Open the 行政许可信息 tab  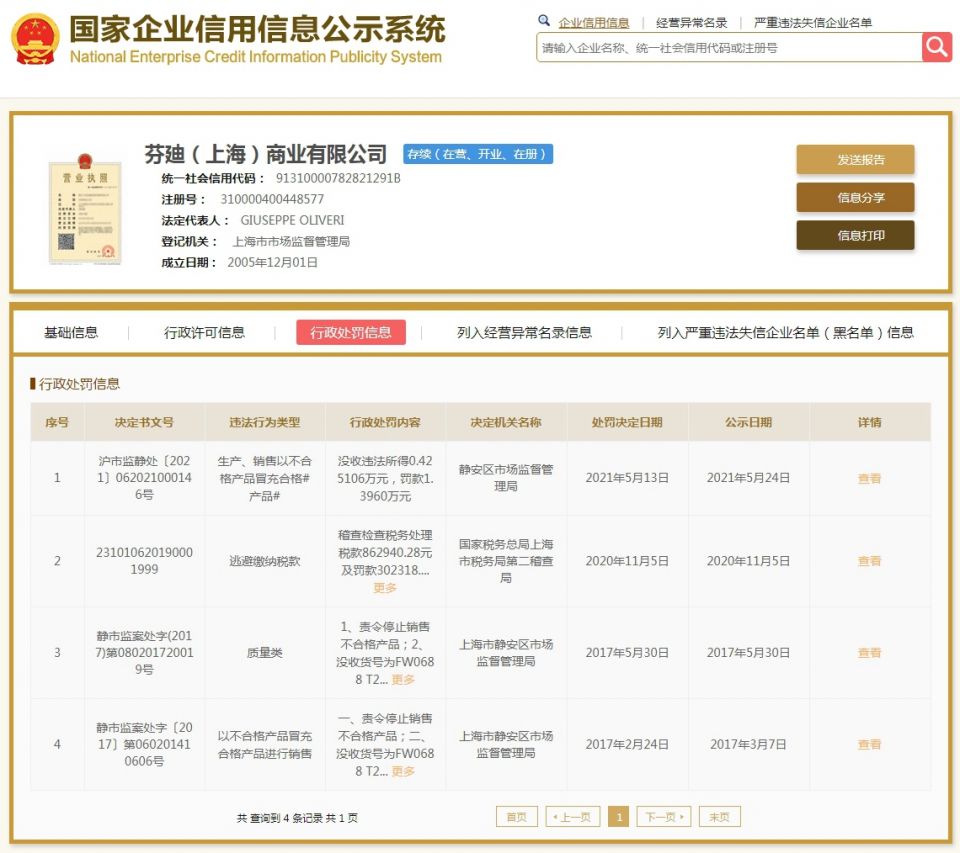(x=204, y=333)
